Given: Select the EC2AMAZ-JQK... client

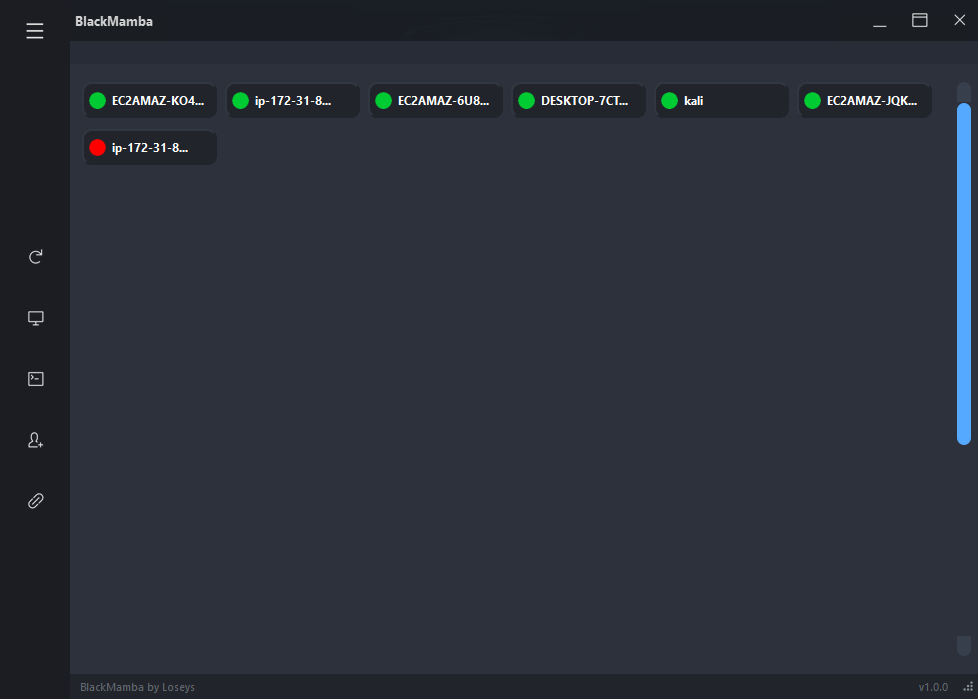Looking at the screenshot, I should [x=865, y=100].
